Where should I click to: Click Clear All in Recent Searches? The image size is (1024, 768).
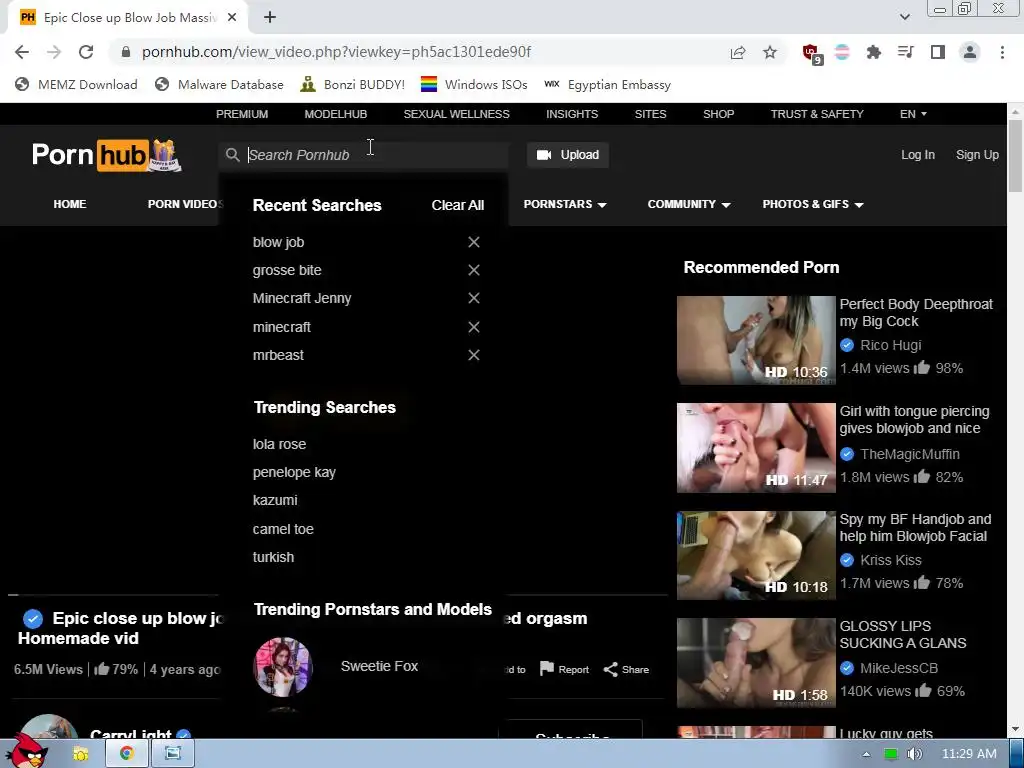coord(458,205)
